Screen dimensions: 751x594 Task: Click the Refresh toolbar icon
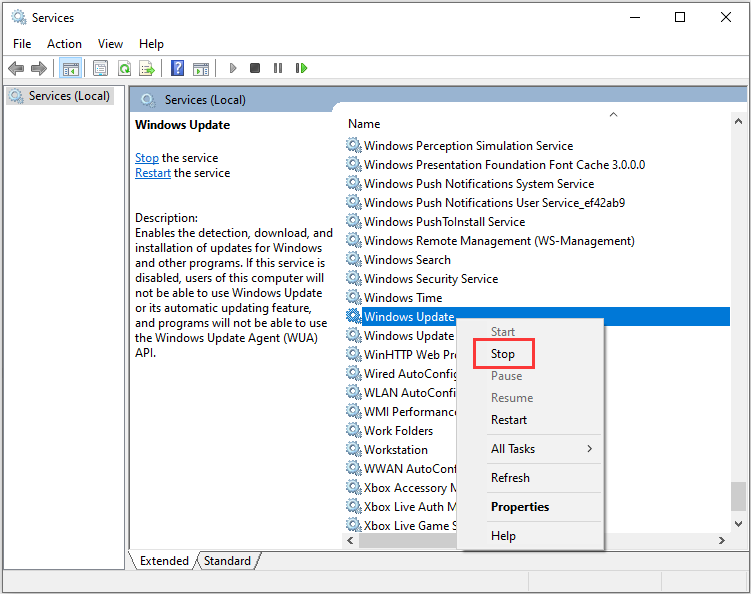pos(125,69)
